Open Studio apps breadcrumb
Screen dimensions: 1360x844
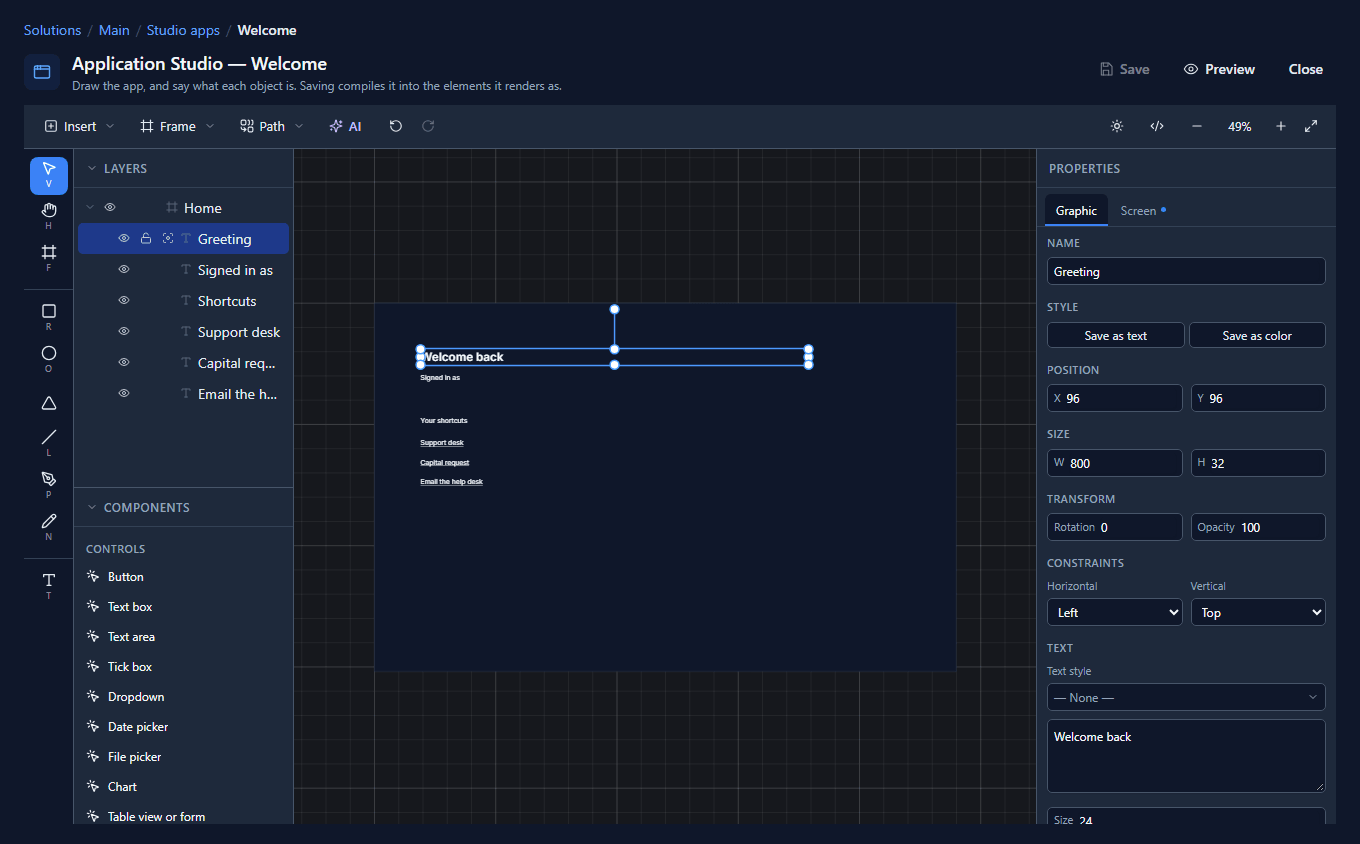183,30
